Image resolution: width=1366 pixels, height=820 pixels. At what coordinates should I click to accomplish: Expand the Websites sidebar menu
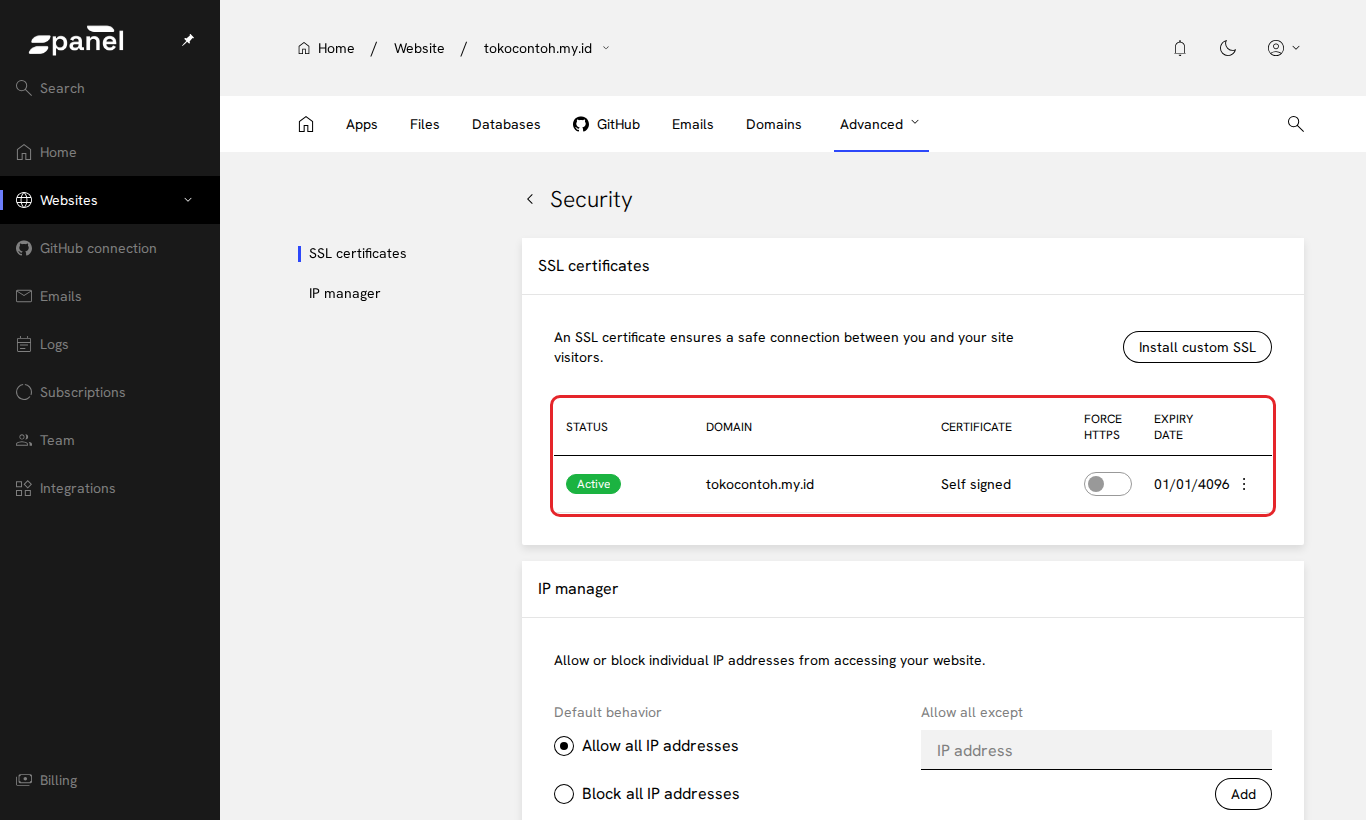(x=188, y=200)
